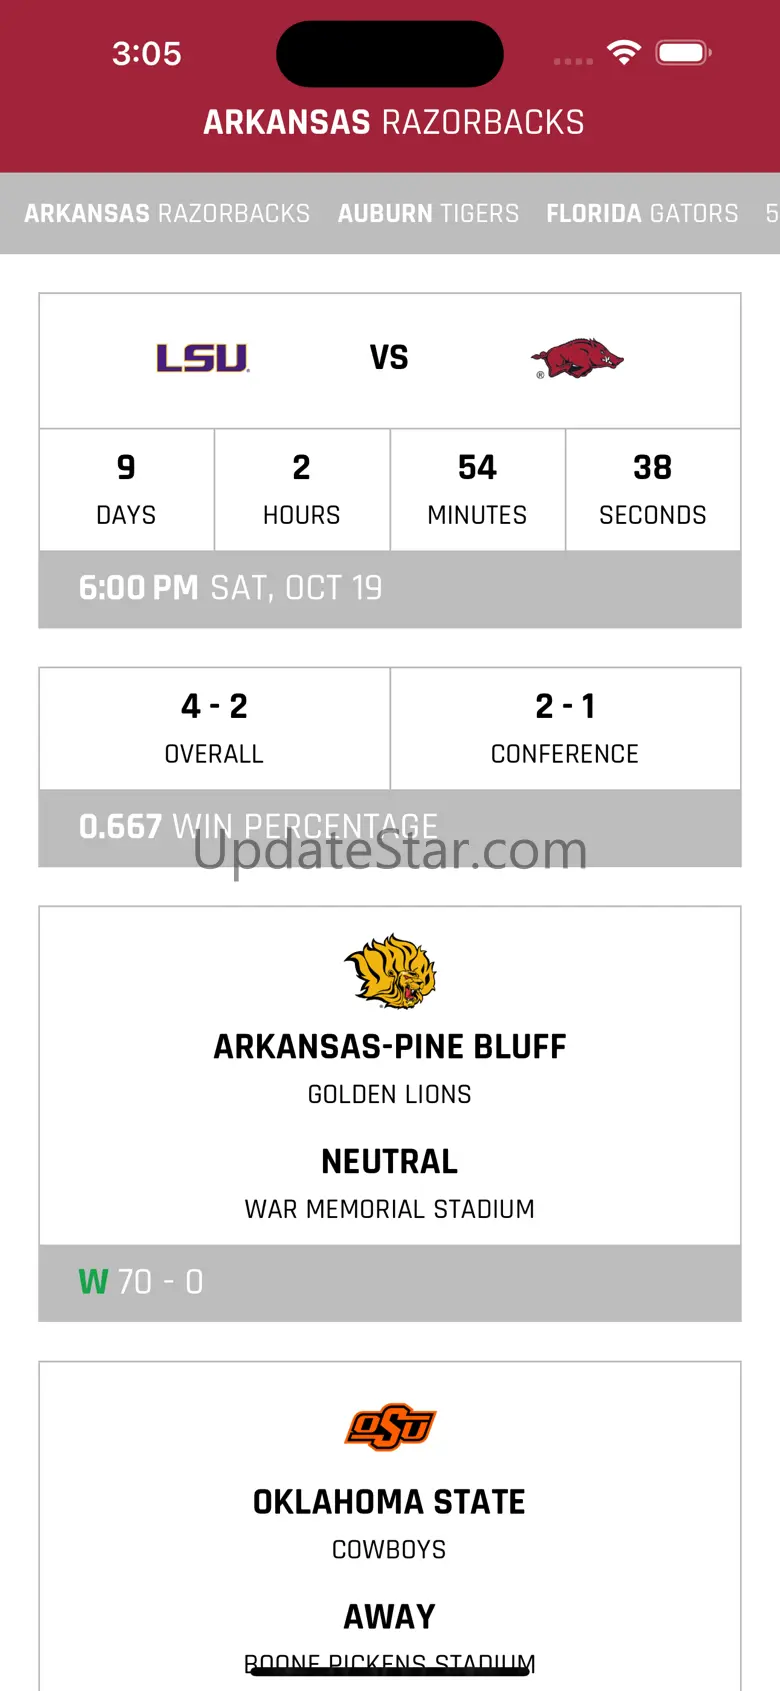
Task: Tap the LSU Tigers logo
Action: (202, 358)
